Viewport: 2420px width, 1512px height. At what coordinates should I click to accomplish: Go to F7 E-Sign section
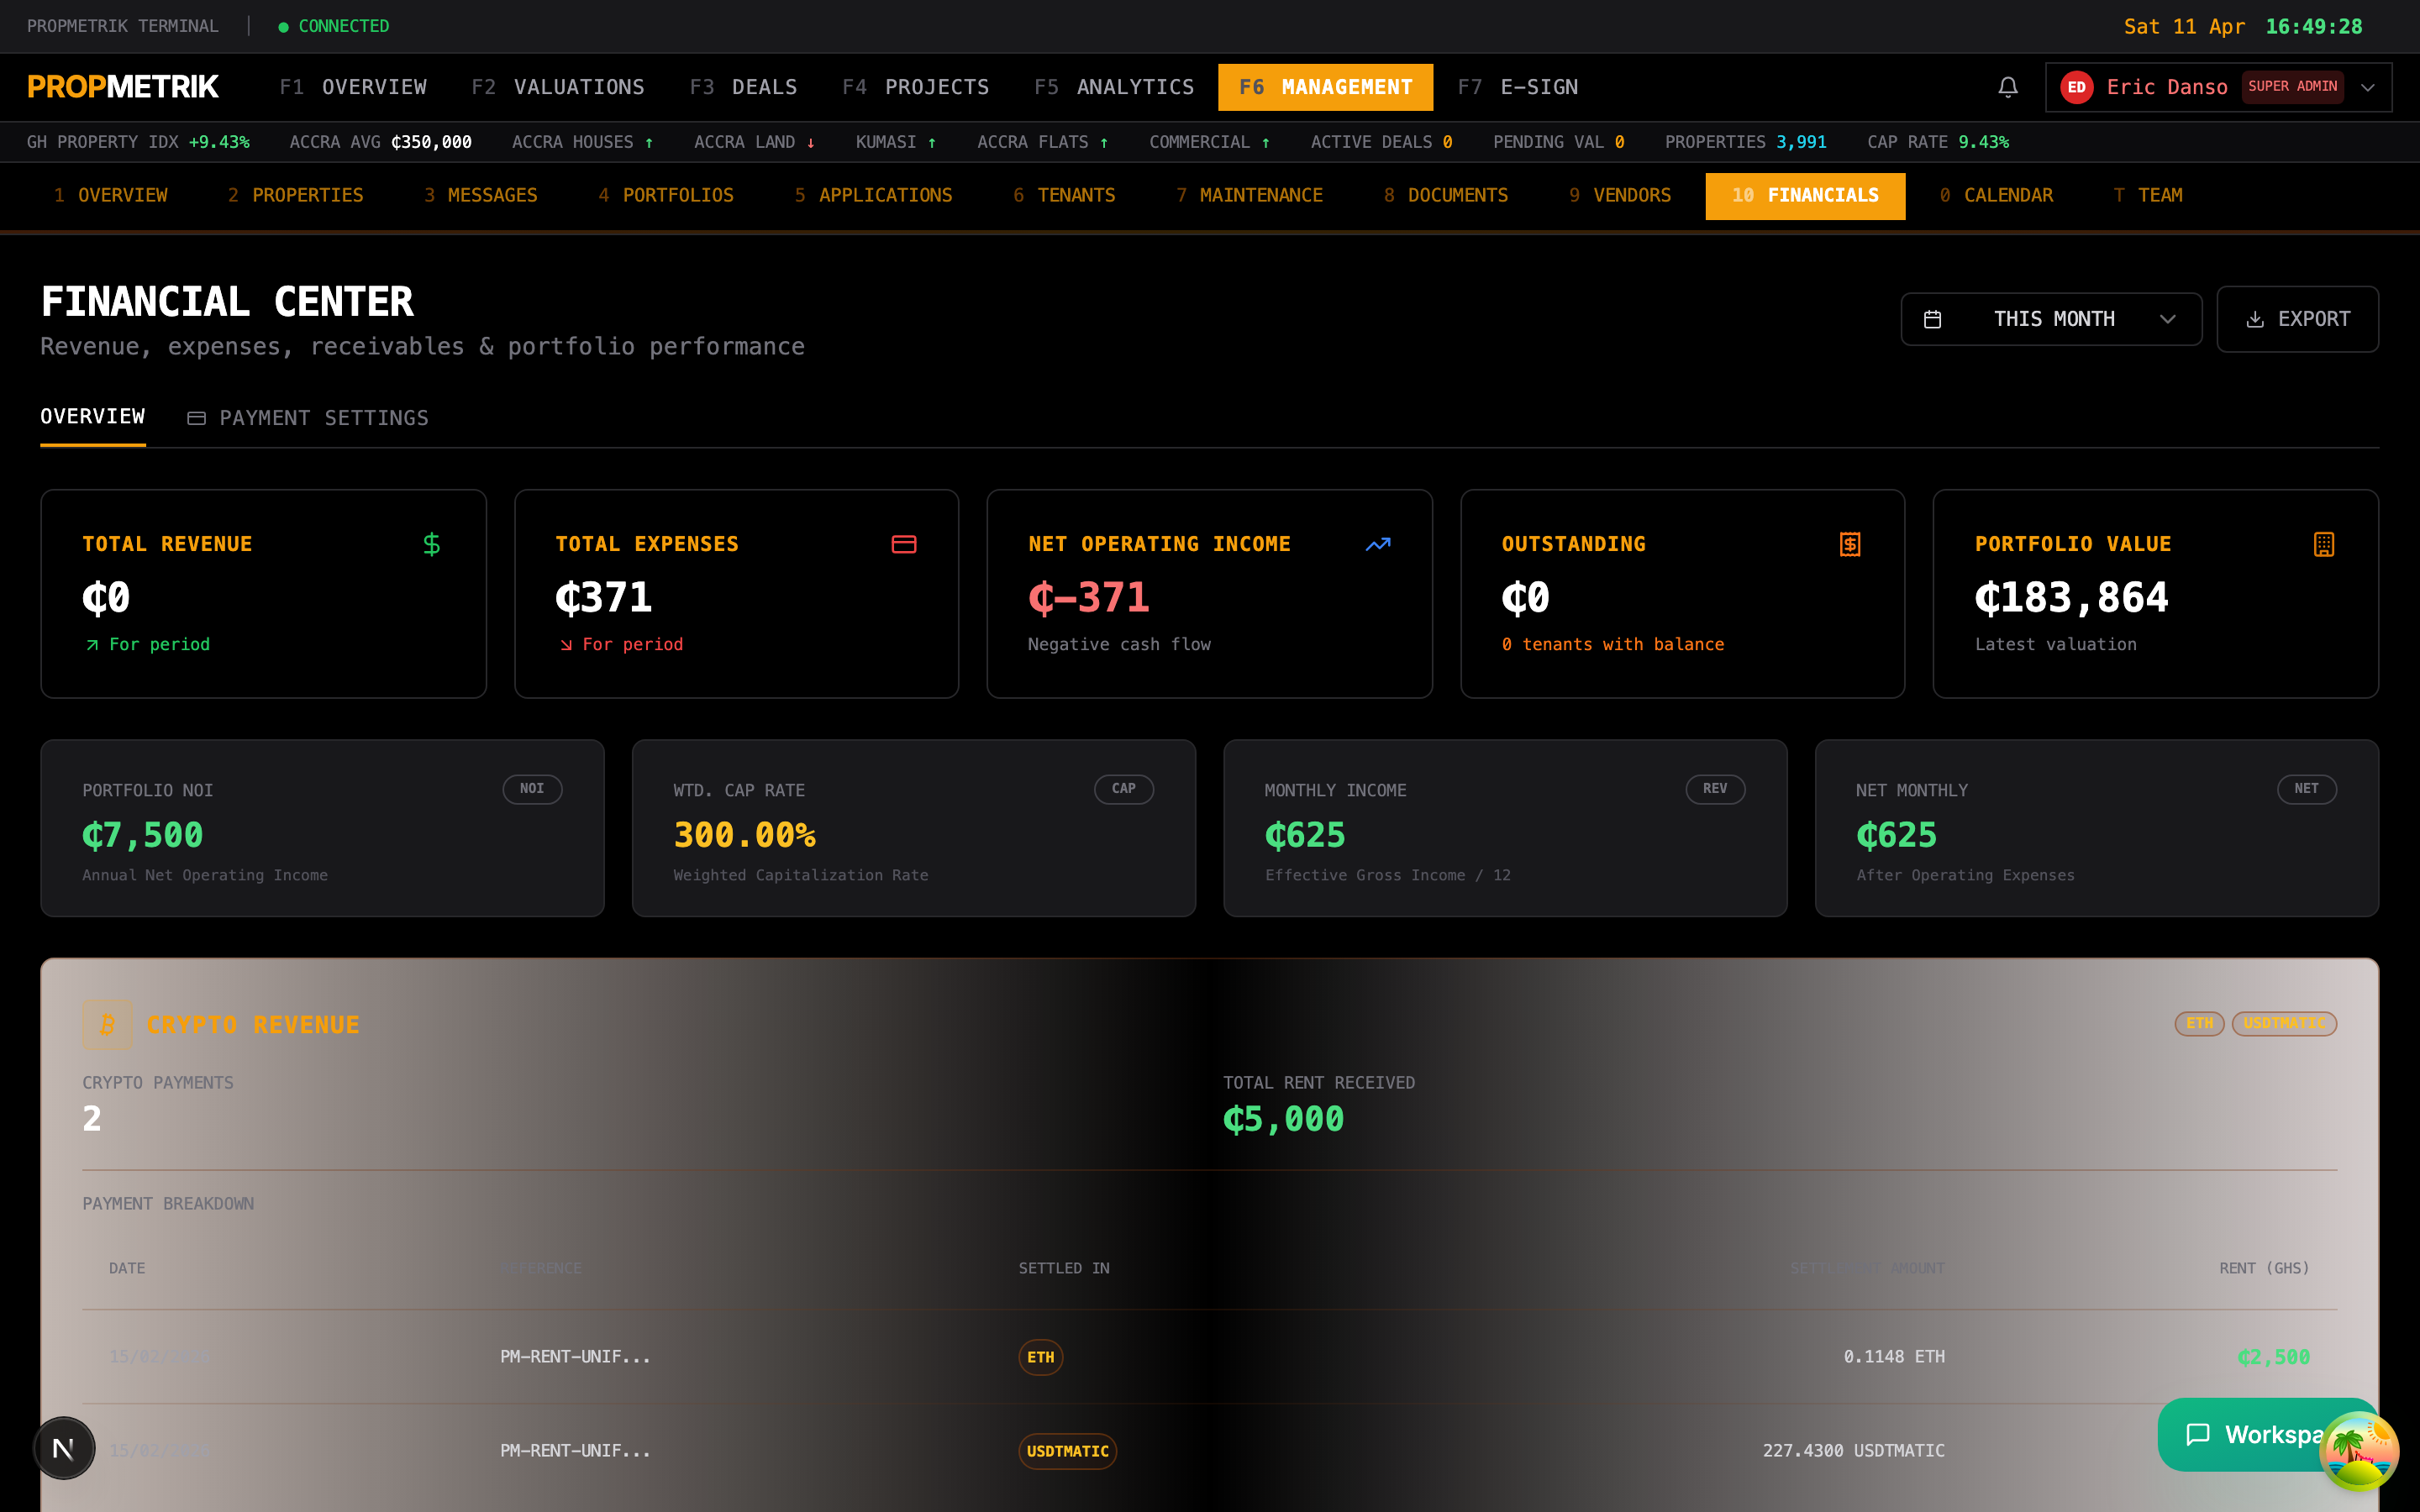pos(1518,87)
